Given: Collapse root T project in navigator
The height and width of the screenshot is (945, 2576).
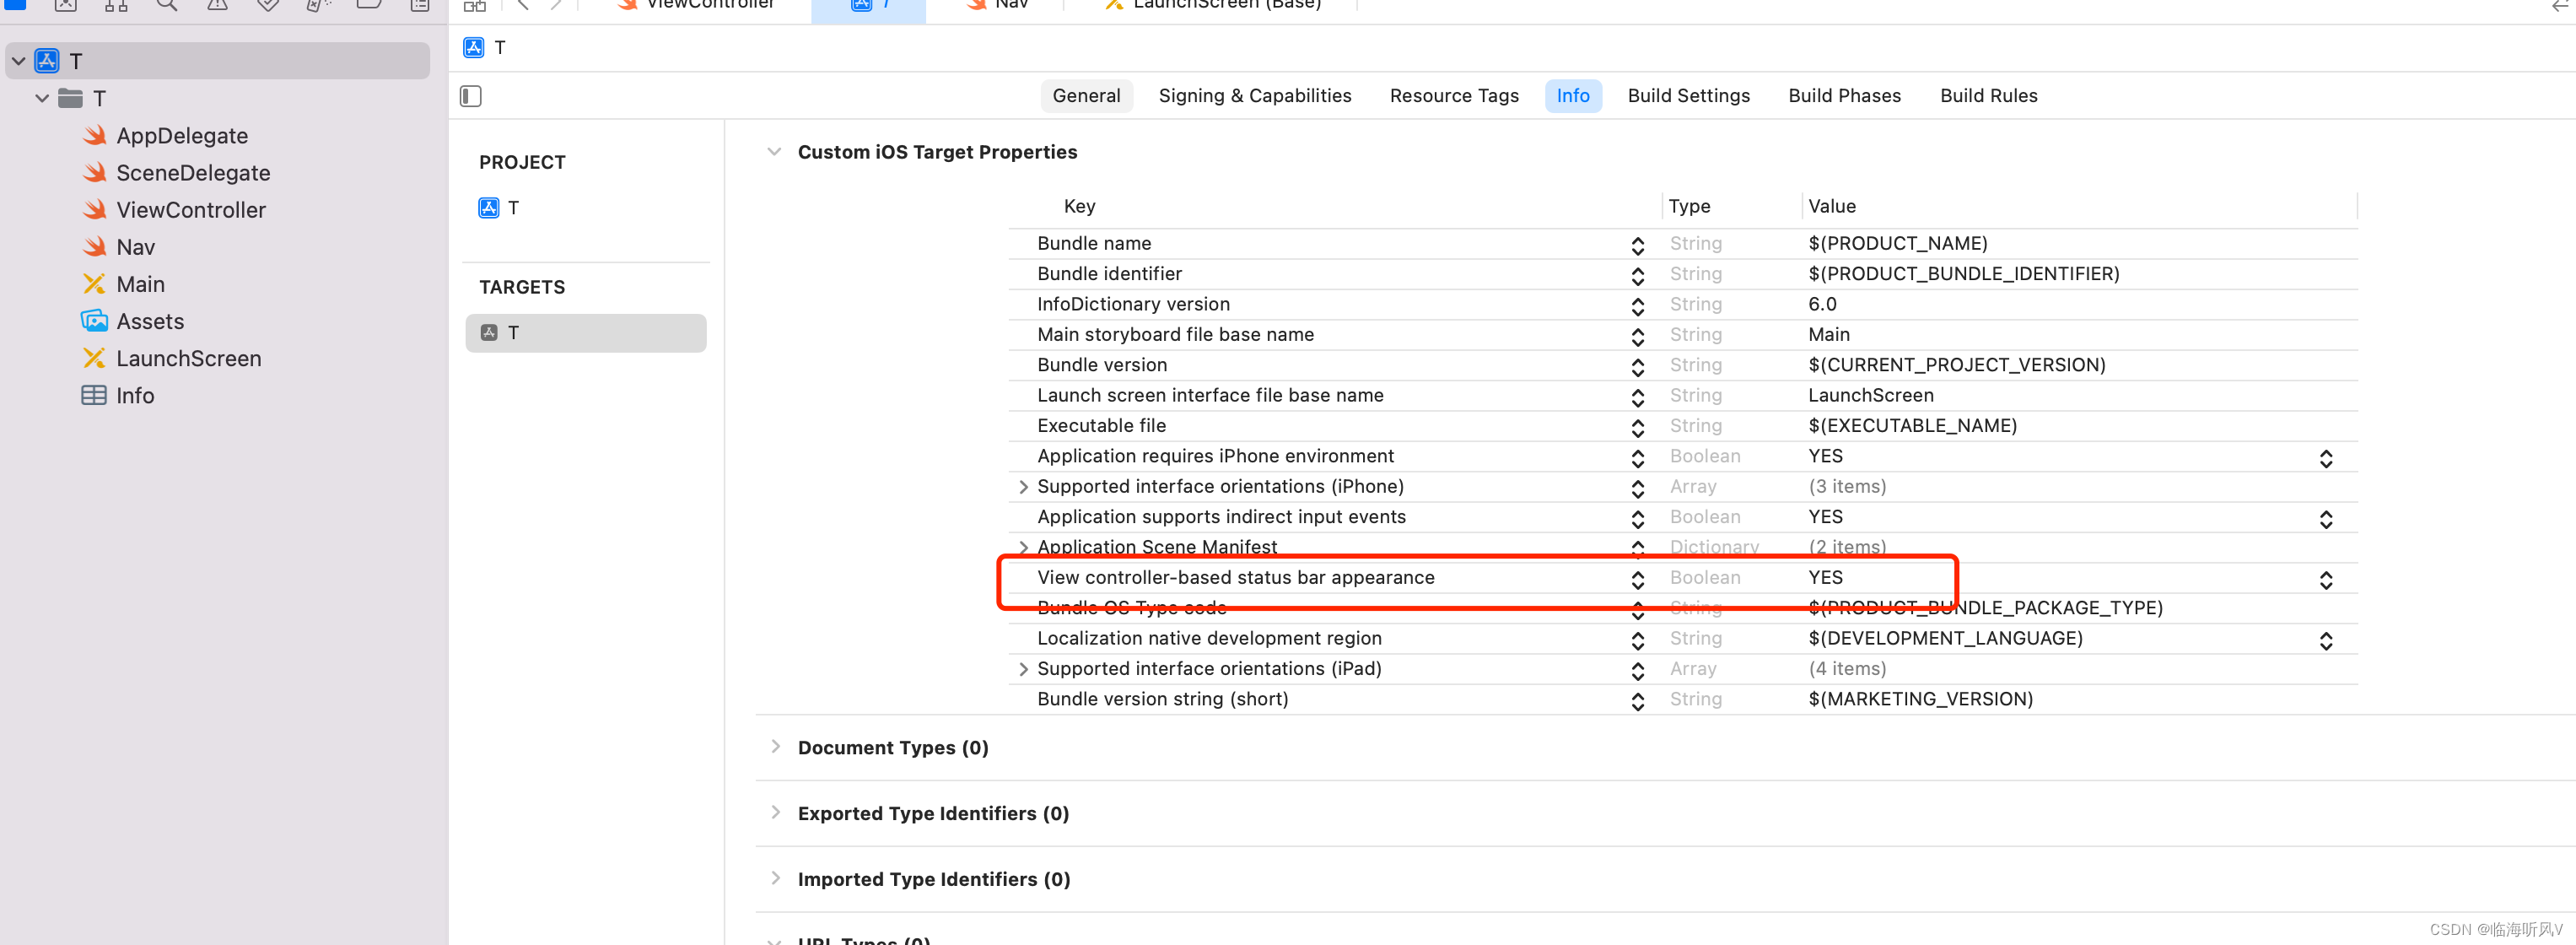Looking at the screenshot, I should tap(18, 61).
